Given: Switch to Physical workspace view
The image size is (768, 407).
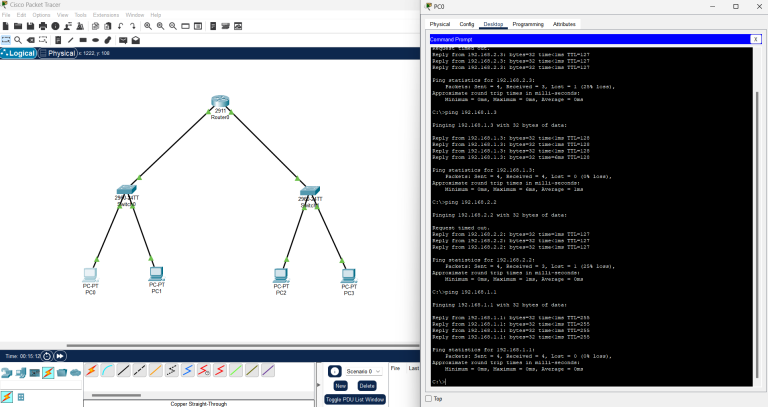Looking at the screenshot, I should (x=58, y=53).
